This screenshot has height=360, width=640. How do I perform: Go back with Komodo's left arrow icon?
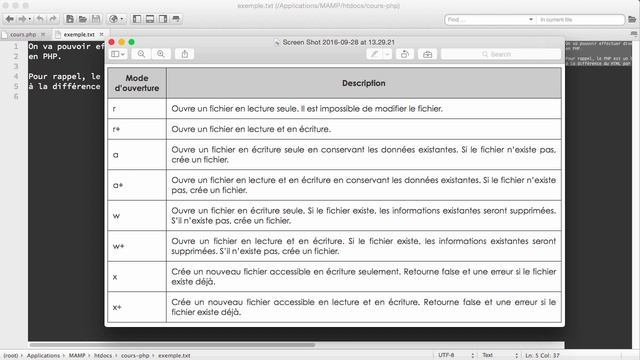[x=10, y=19]
